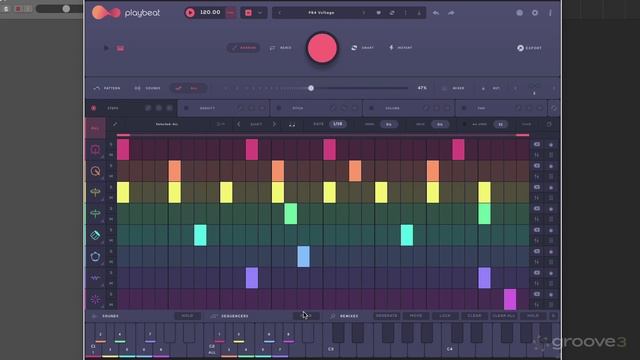This screenshot has width=640, height=360.
Task: Open the Mixer panel
Action: tap(453, 88)
